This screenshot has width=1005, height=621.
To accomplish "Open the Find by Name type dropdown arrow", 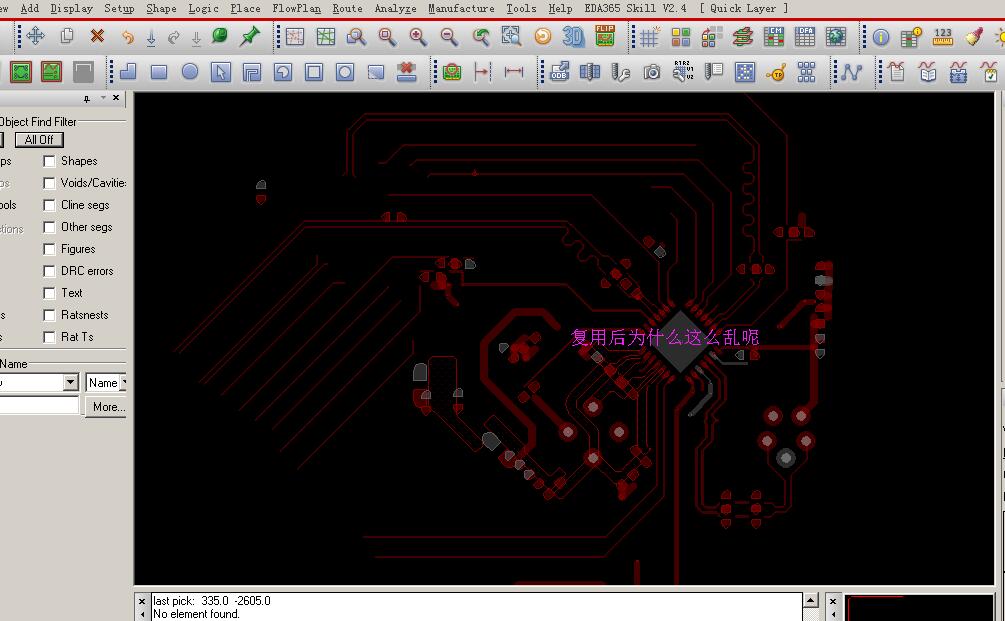I will [71, 383].
